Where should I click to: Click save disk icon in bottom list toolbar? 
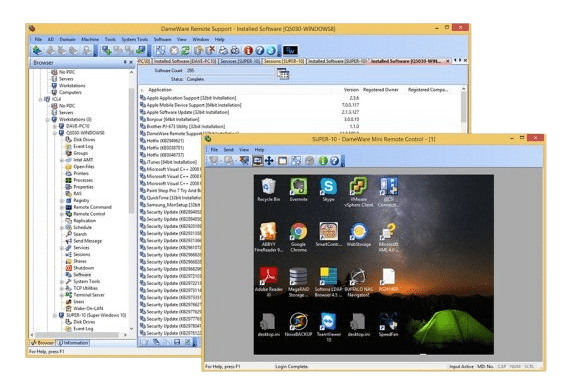[x=177, y=342]
